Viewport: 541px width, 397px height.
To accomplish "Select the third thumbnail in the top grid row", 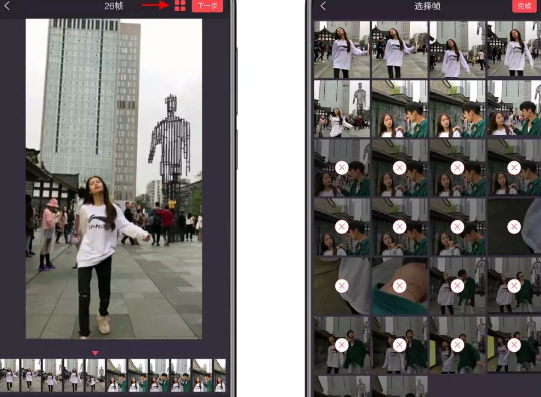I will [458, 50].
